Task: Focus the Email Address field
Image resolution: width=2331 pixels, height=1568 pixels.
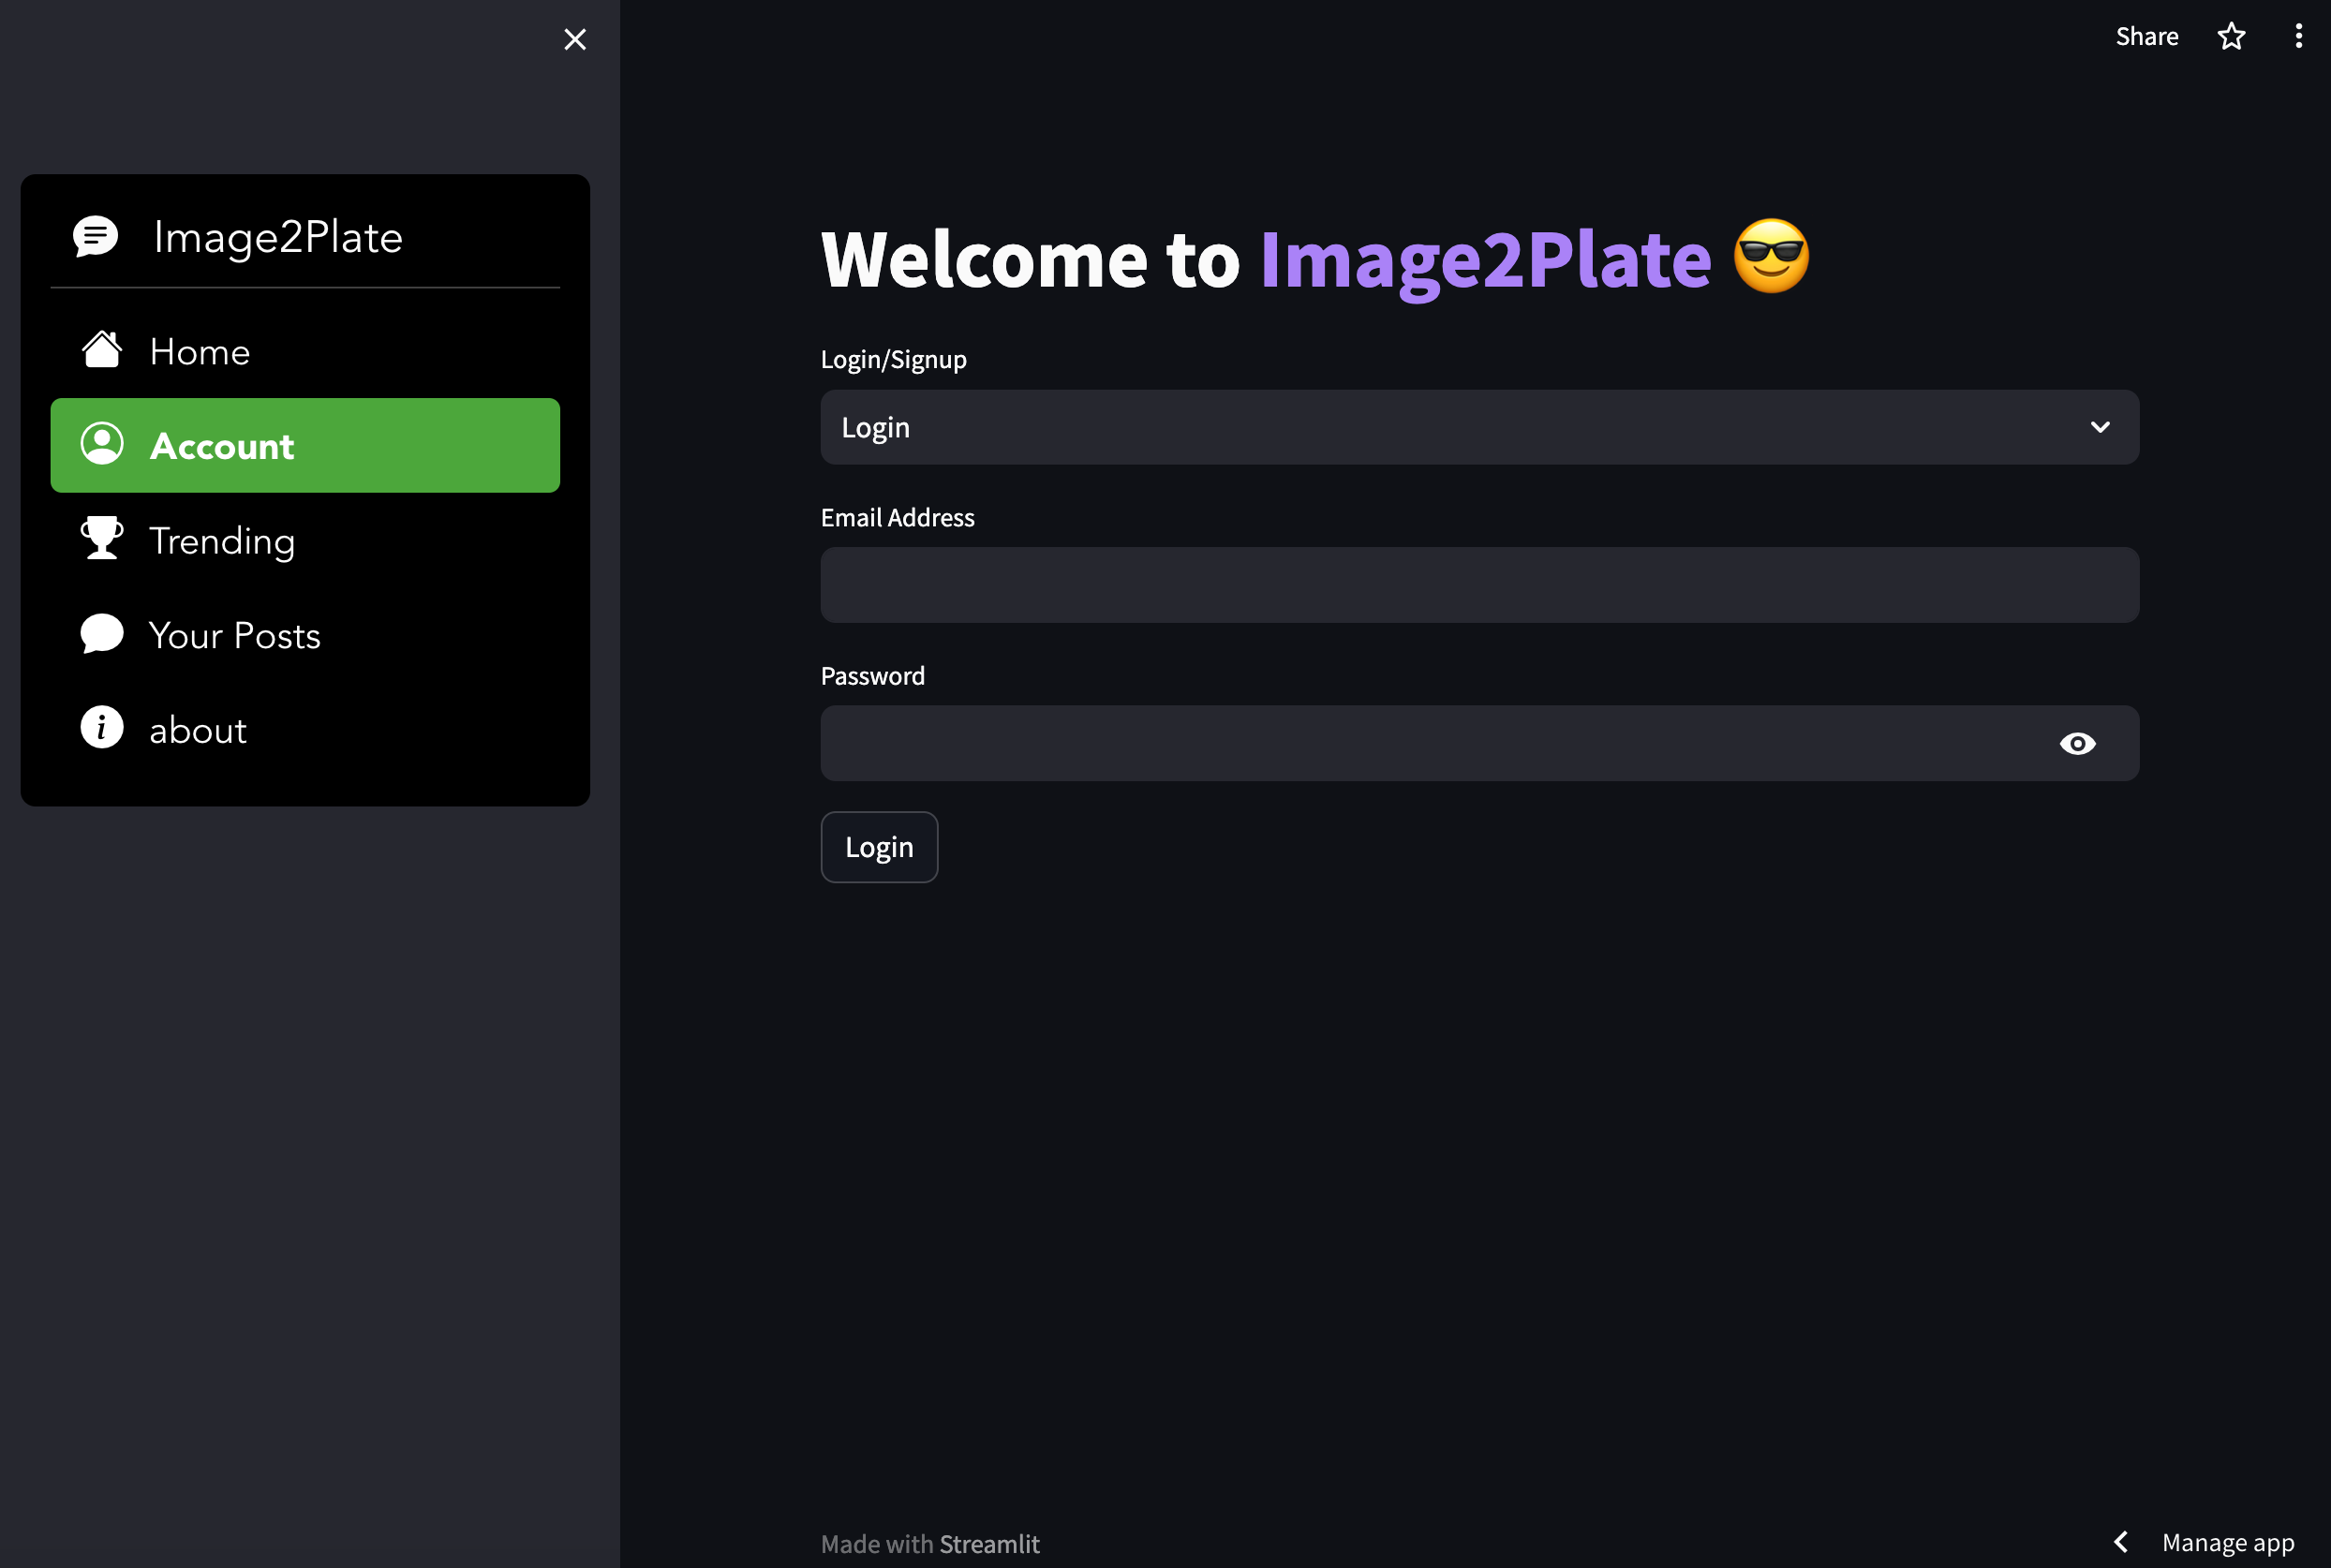Action: [x=1479, y=585]
